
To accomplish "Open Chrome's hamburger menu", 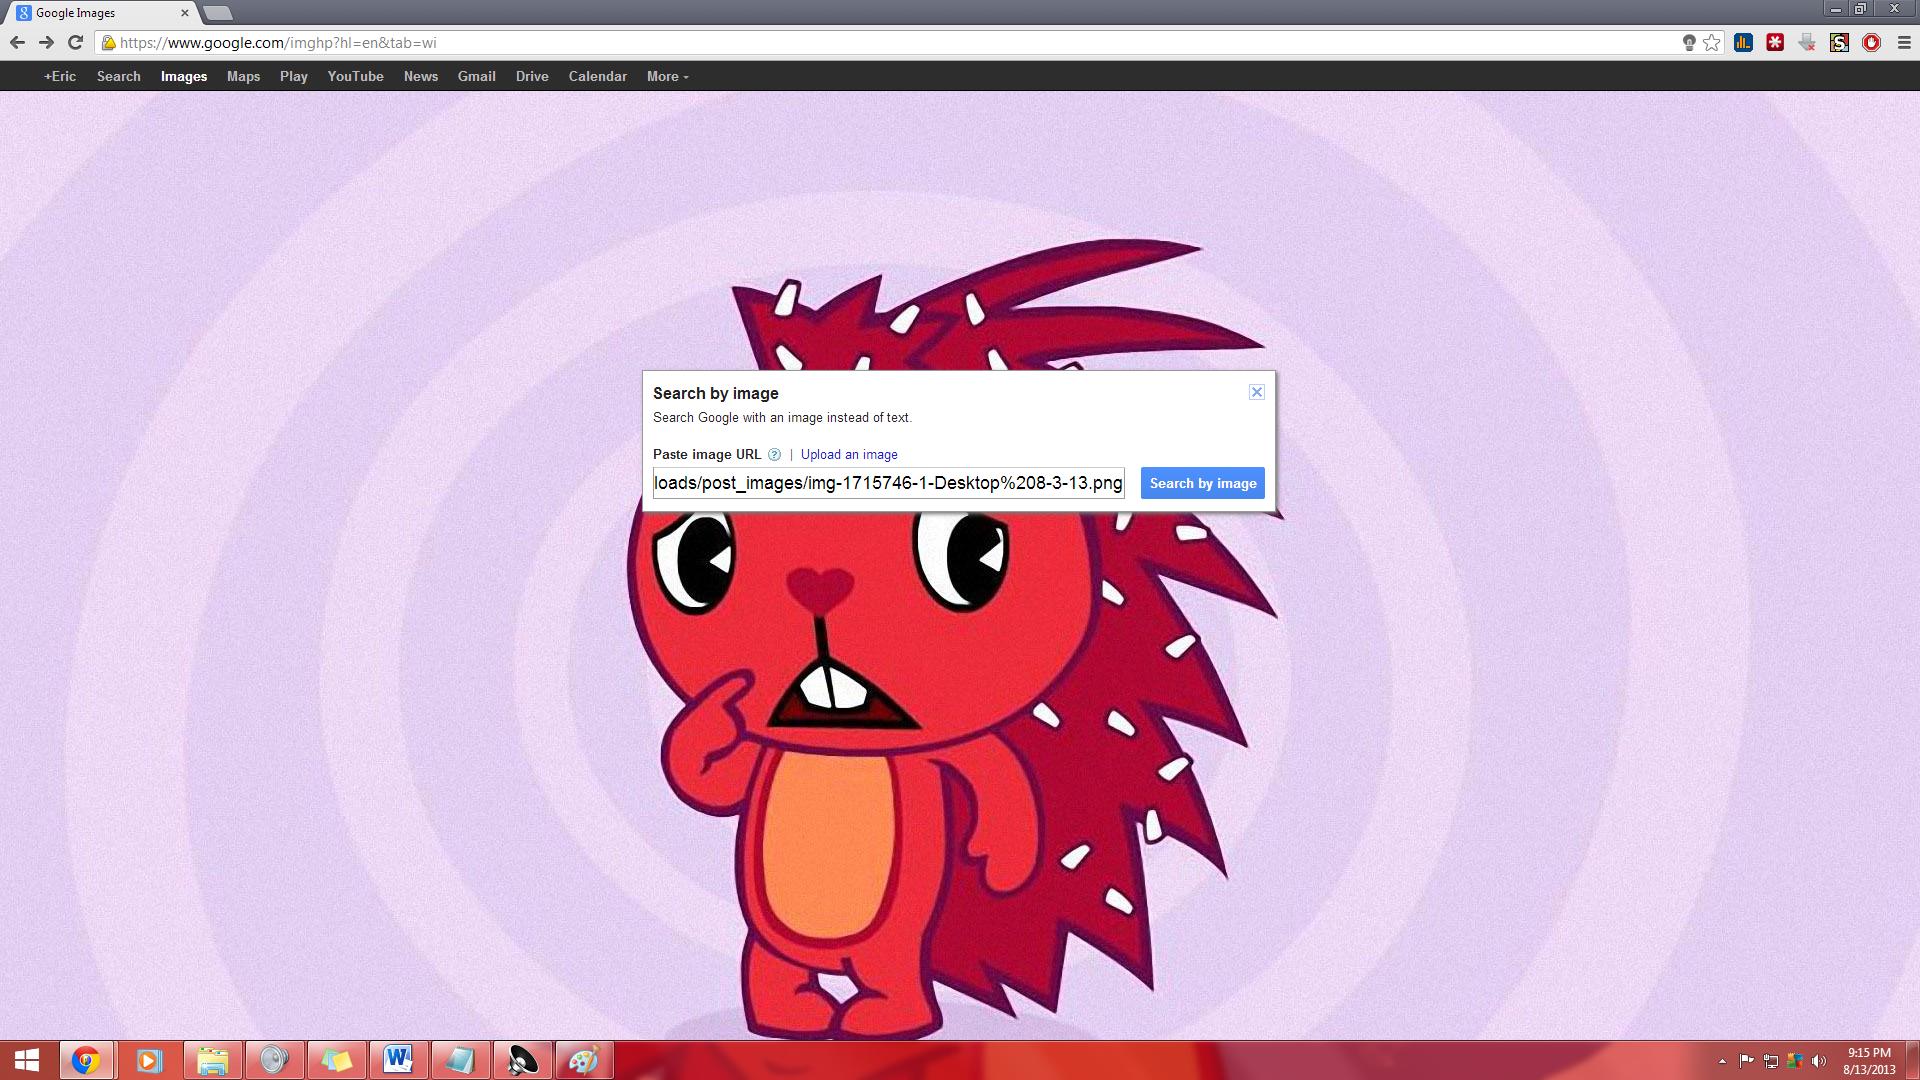I will point(1903,42).
